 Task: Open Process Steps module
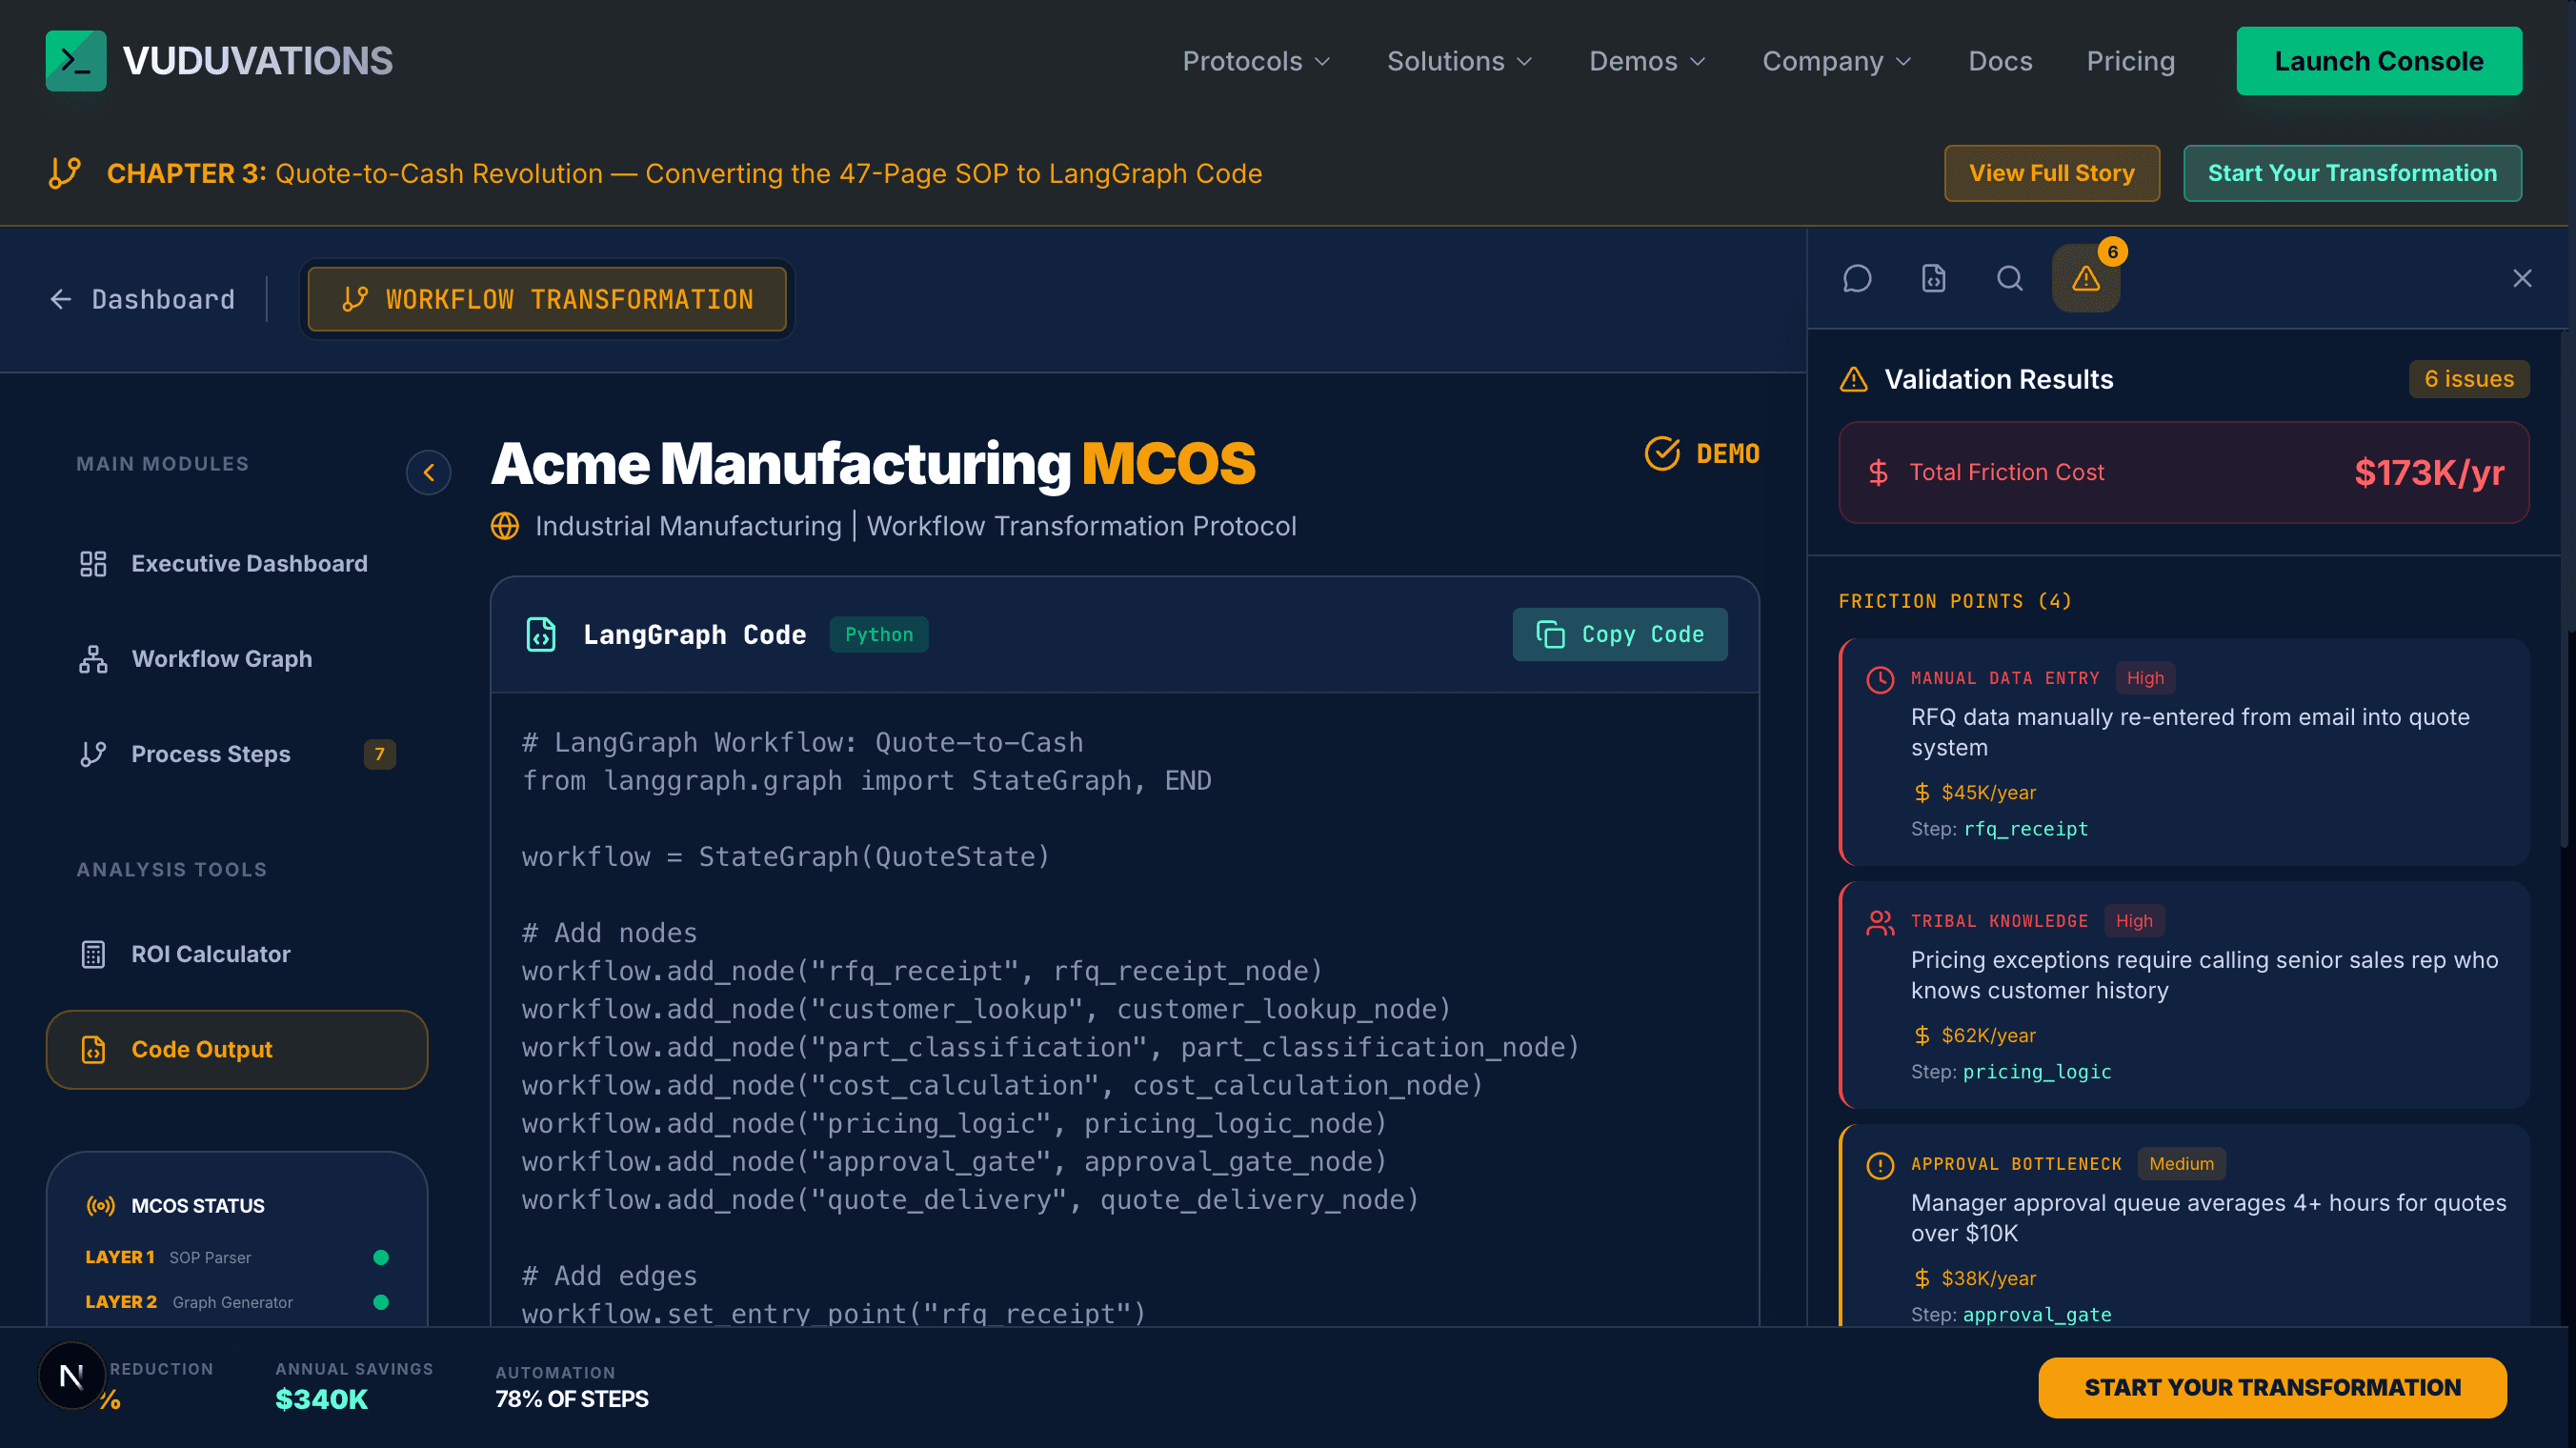click(237, 754)
